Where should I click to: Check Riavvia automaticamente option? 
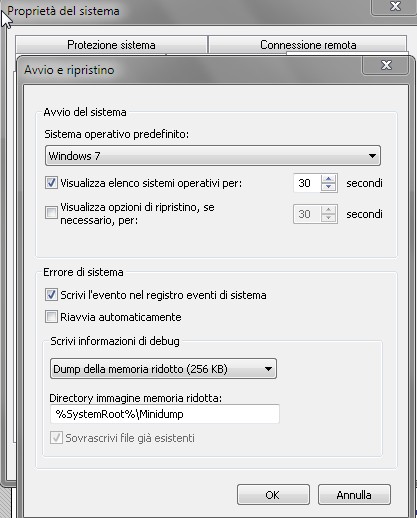click(x=51, y=317)
